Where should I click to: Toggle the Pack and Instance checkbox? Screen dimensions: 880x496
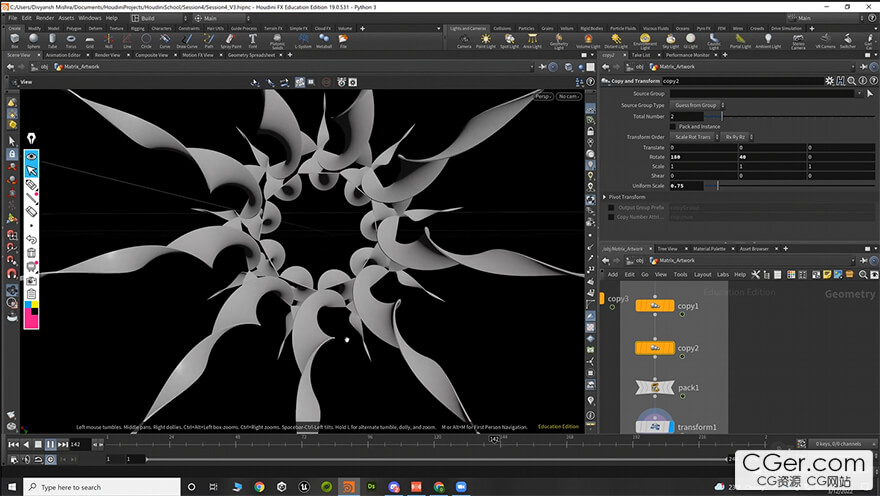pyautogui.click(x=673, y=126)
